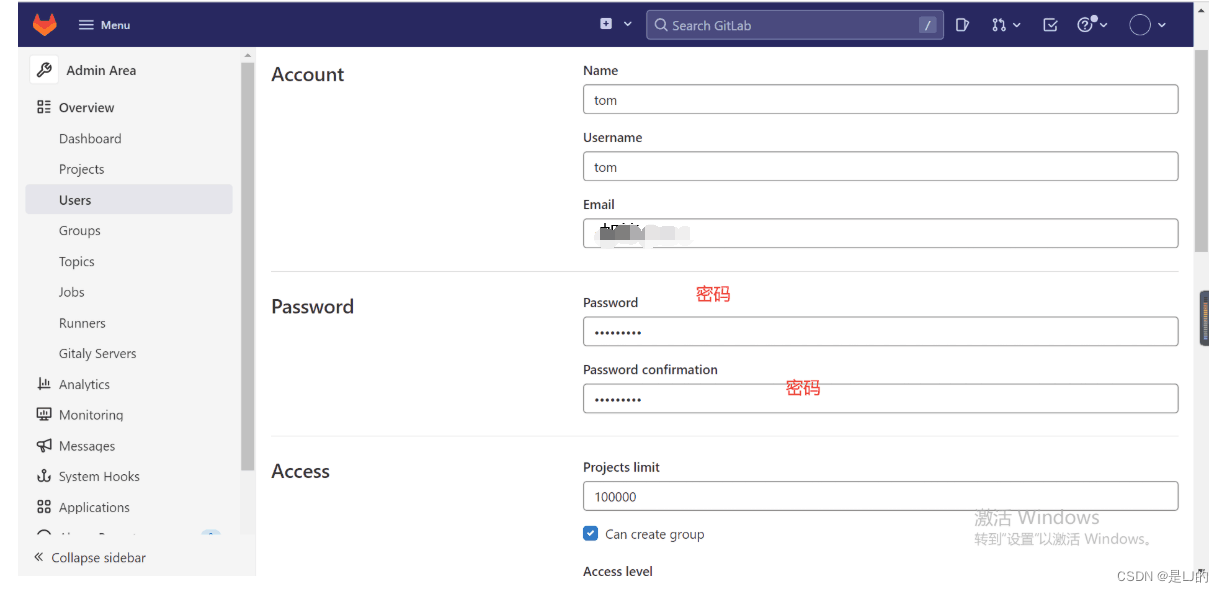Toggle the Can create group checkbox

click(590, 533)
